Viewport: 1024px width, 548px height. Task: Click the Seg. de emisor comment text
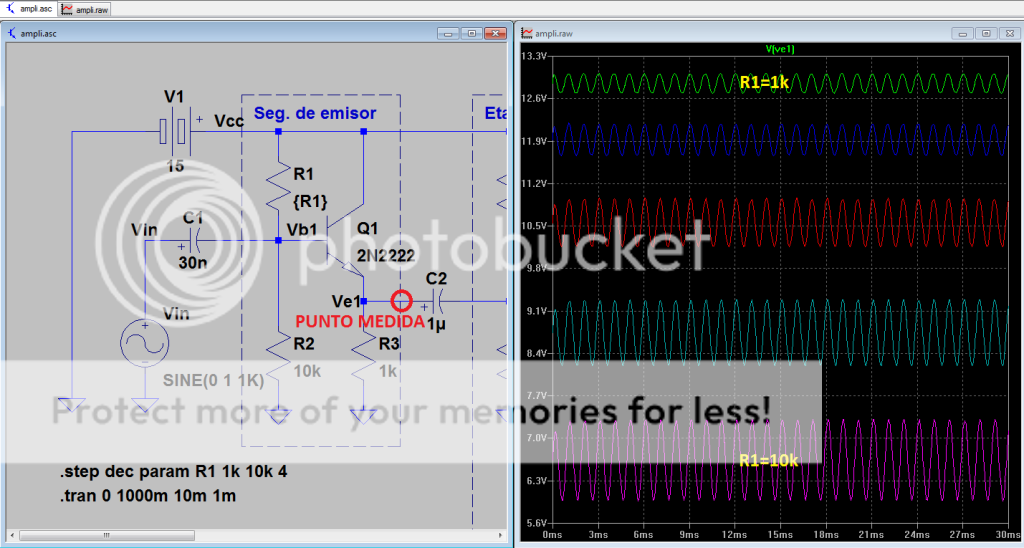tap(315, 113)
